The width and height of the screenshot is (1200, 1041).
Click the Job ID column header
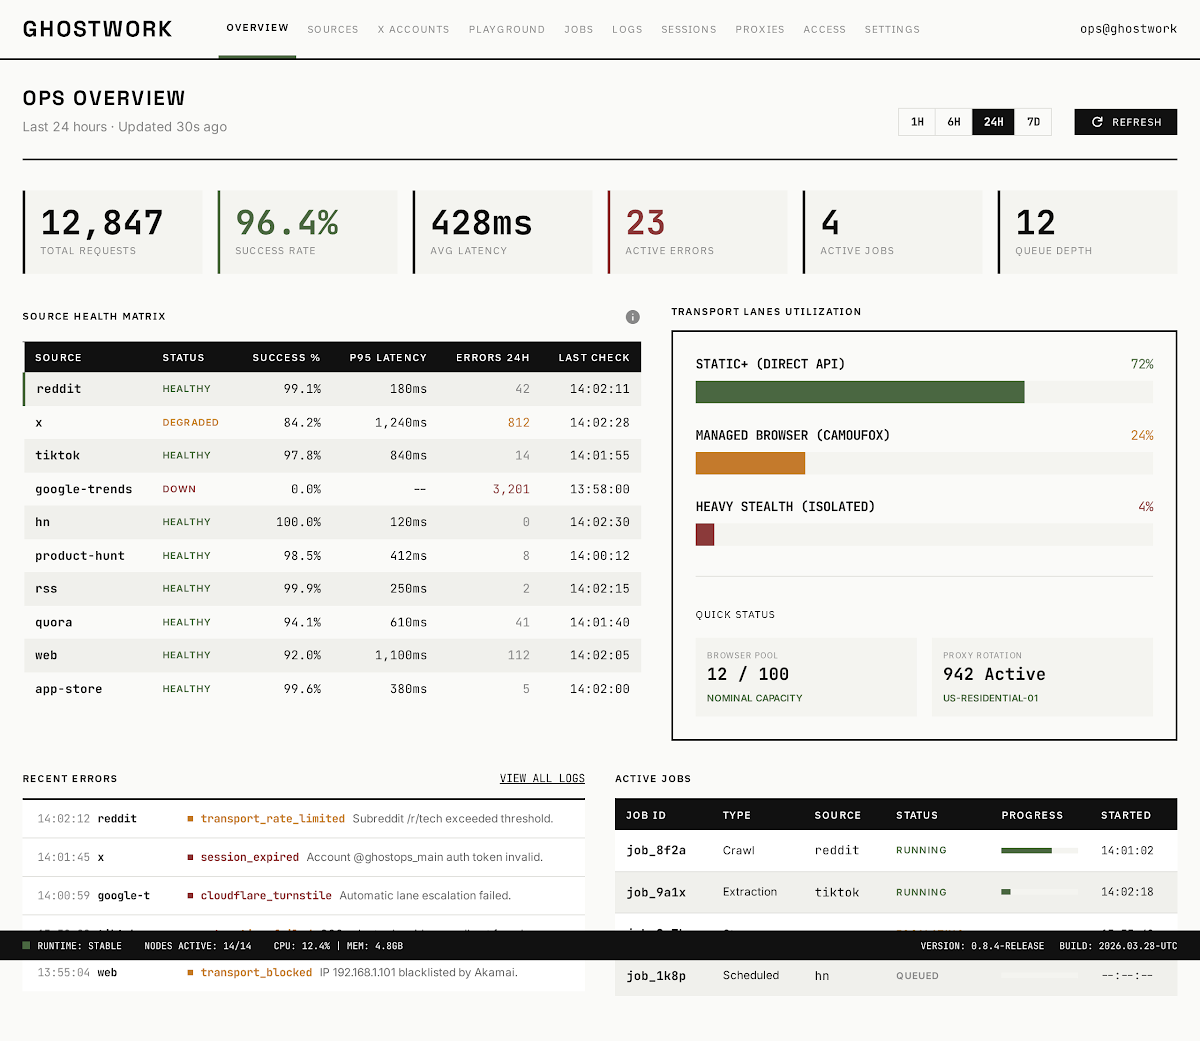[x=646, y=815]
